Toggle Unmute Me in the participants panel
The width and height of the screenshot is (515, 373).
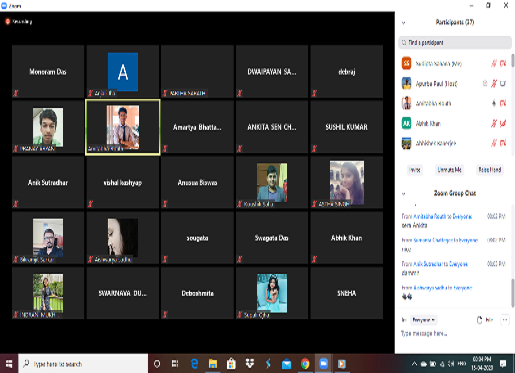449,170
